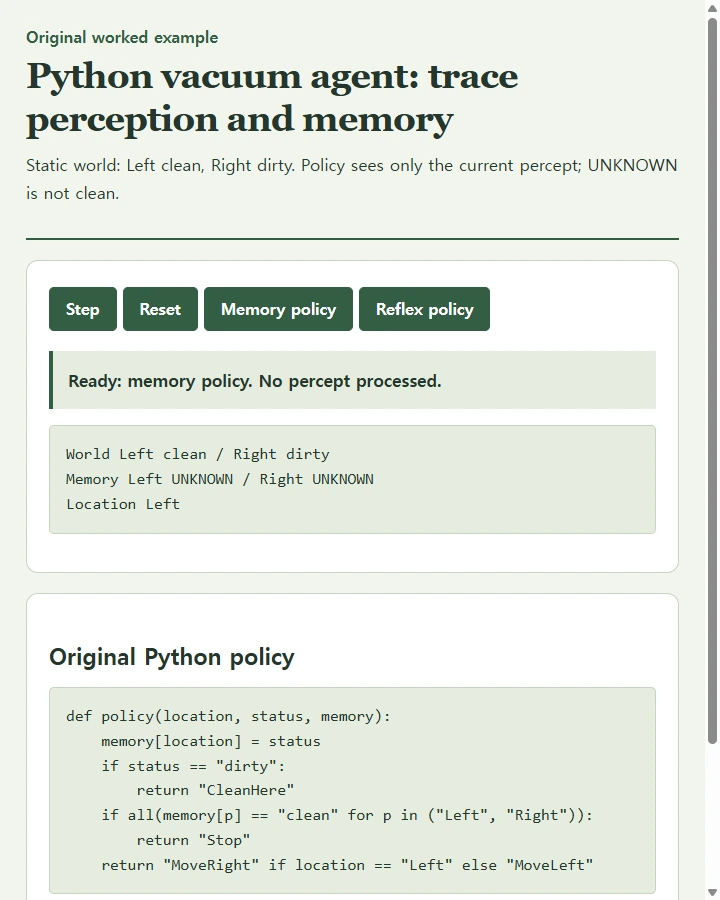Click the 'Static world: Left clean' description
This screenshot has width=720, height=900.
click(x=352, y=179)
